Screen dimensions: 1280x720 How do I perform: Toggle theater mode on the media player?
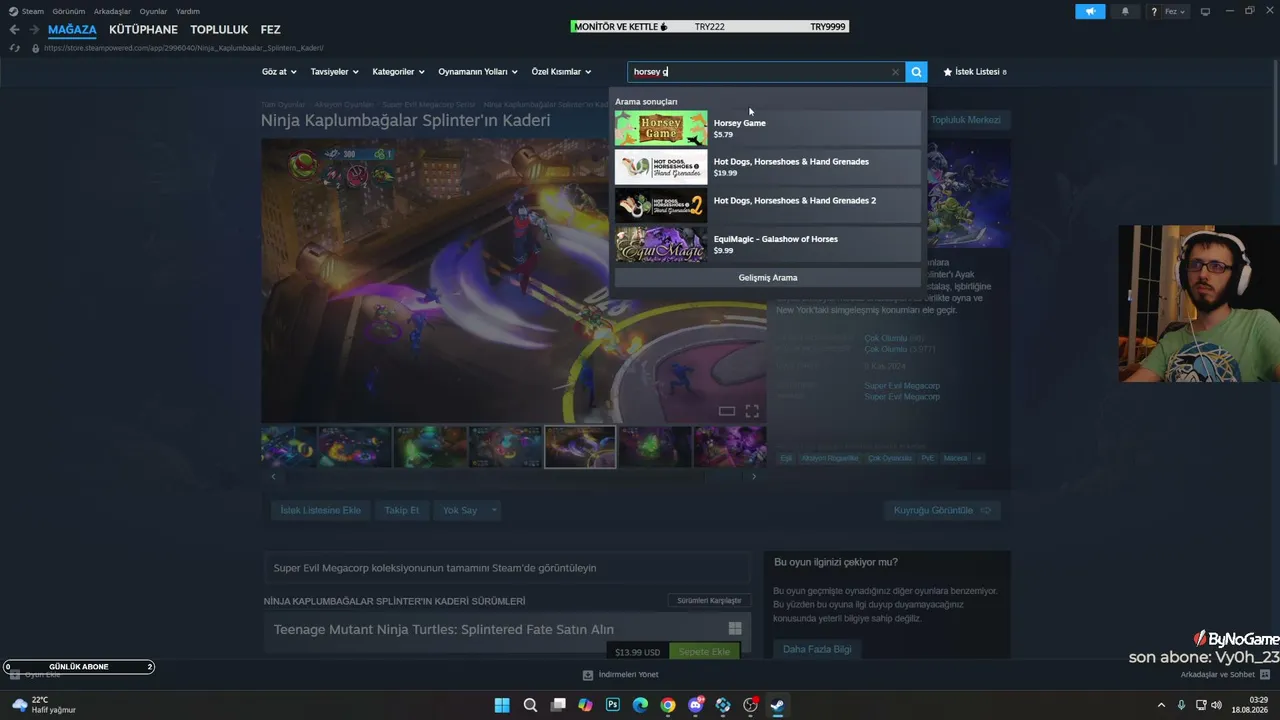point(727,411)
